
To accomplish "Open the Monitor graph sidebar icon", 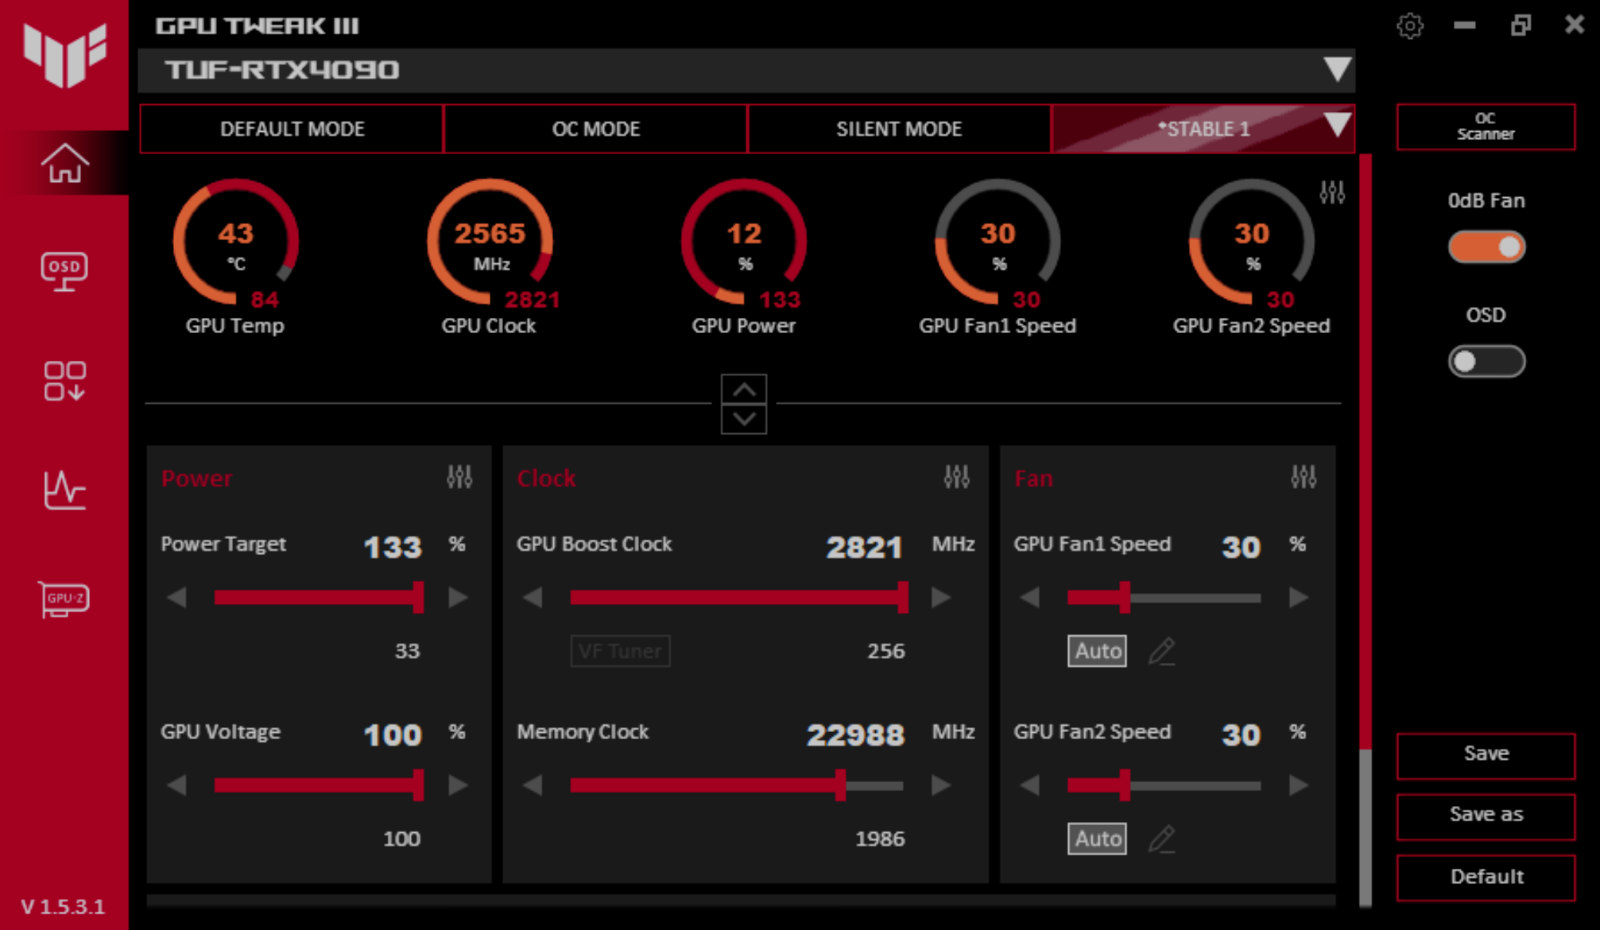I will pyautogui.click(x=64, y=490).
